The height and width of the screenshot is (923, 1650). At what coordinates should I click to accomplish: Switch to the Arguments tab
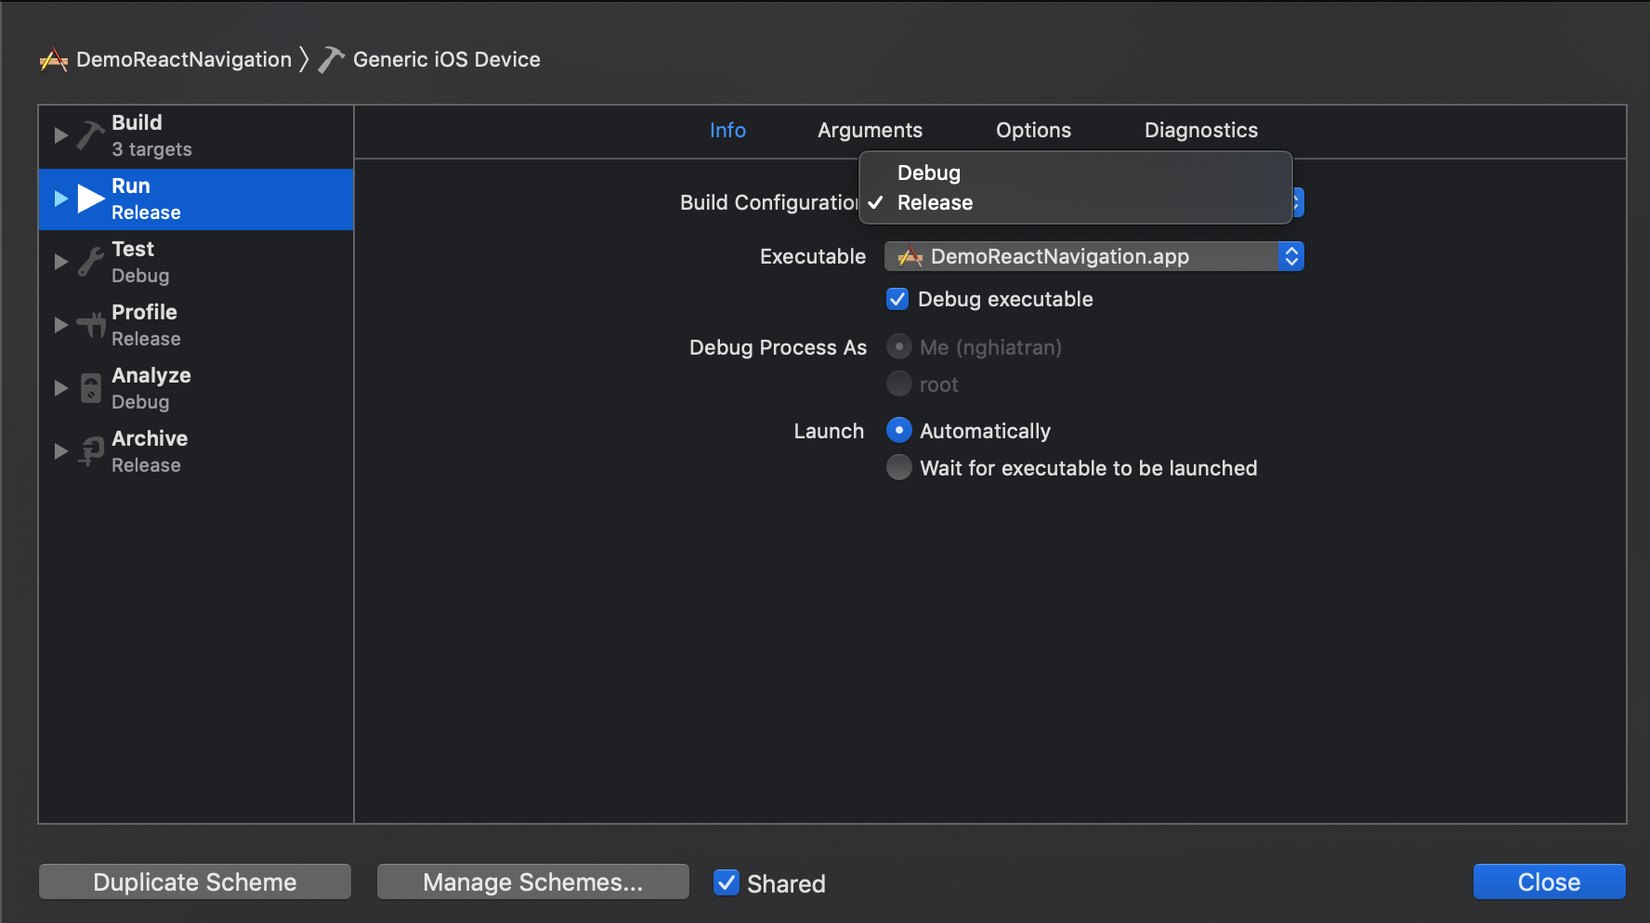(869, 130)
